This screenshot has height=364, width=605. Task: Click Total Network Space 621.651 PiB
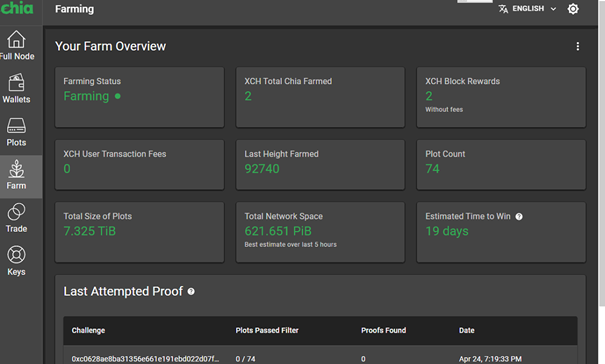tap(278, 231)
